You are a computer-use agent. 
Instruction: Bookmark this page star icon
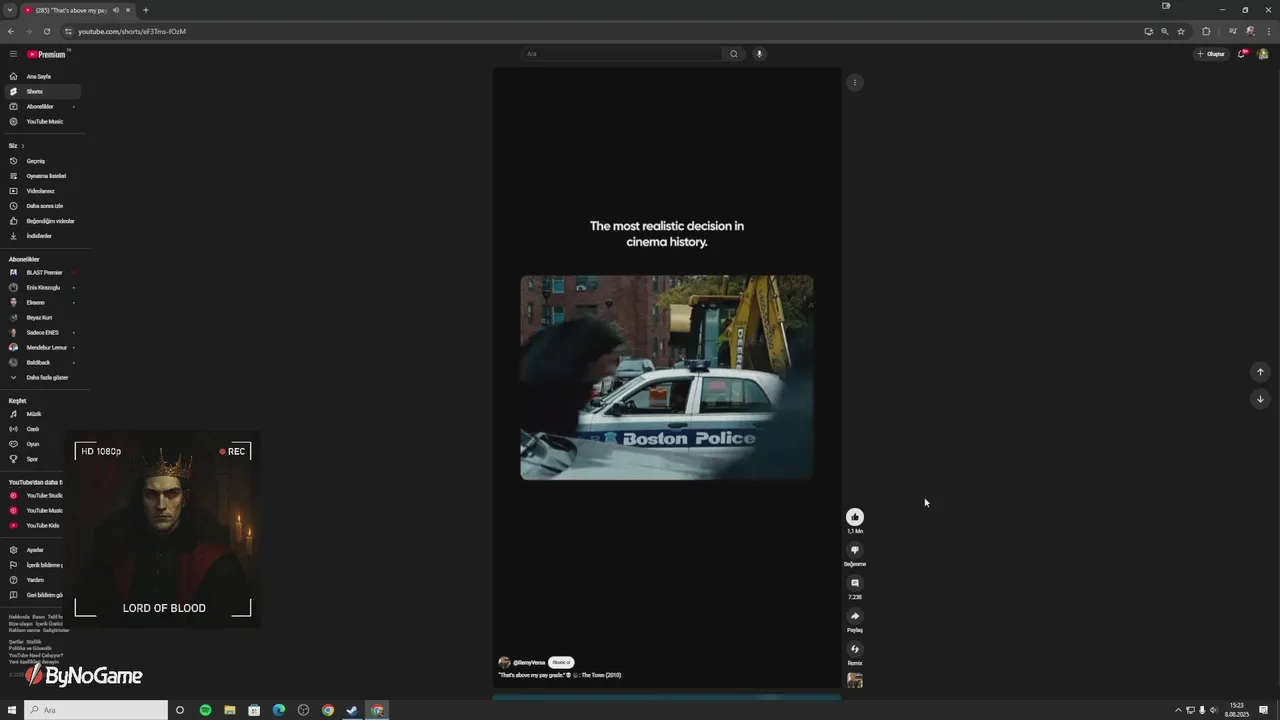pyautogui.click(x=1181, y=31)
